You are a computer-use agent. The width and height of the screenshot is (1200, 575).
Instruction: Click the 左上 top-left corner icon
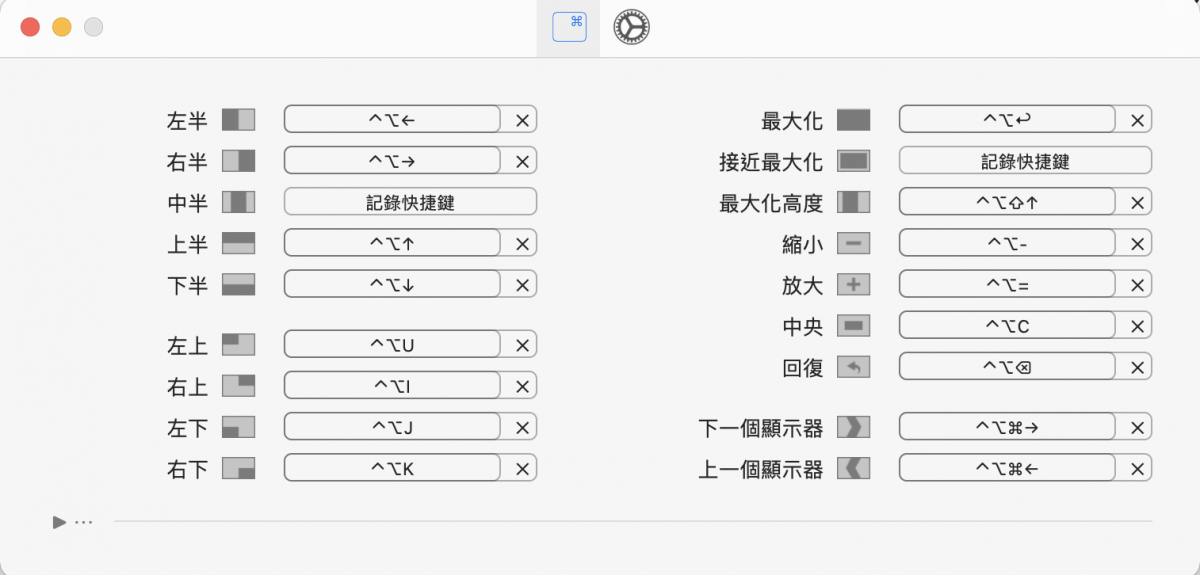(238, 345)
